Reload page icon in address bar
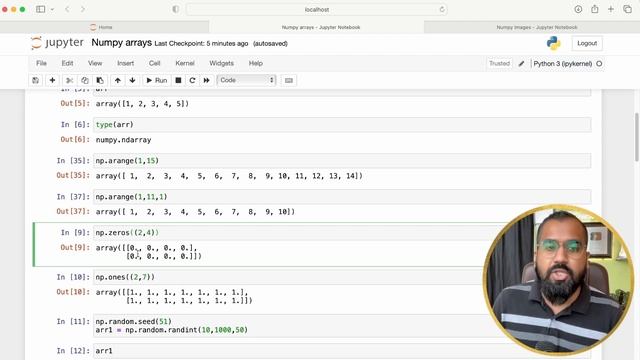640x360 pixels. click(x=442, y=9)
